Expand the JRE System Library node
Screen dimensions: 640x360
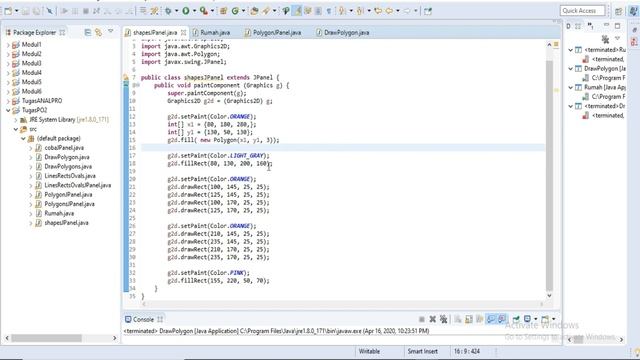point(16,120)
